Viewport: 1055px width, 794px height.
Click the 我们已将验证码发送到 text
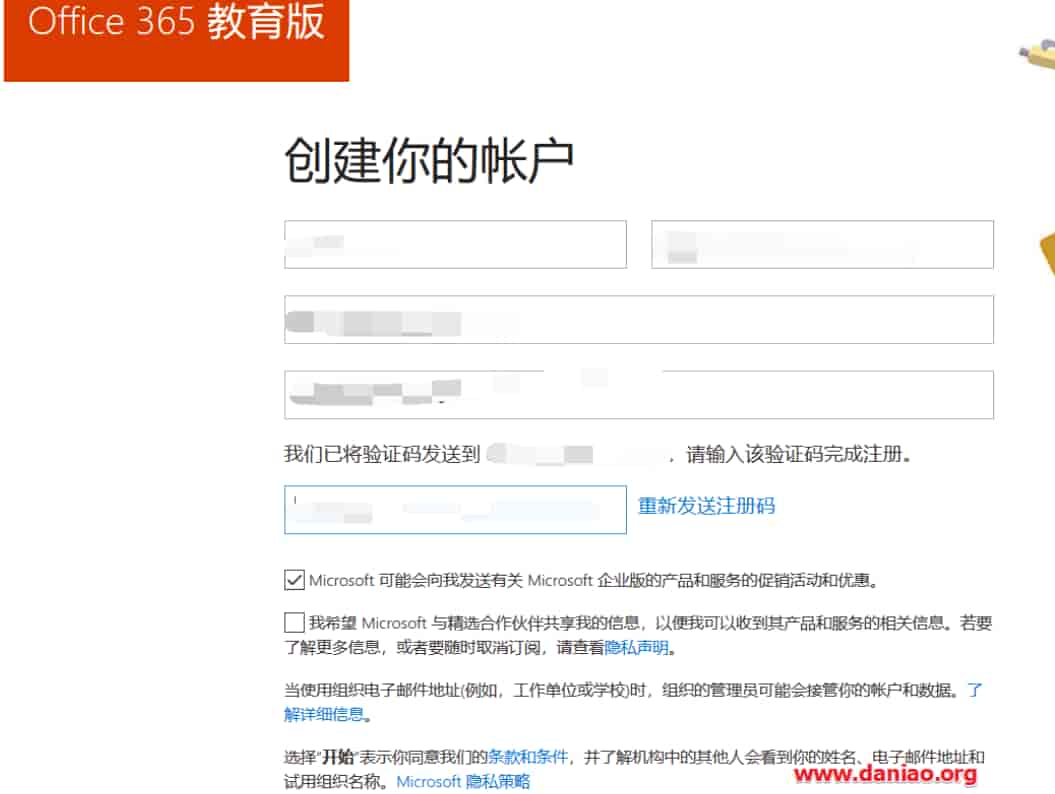pos(382,454)
